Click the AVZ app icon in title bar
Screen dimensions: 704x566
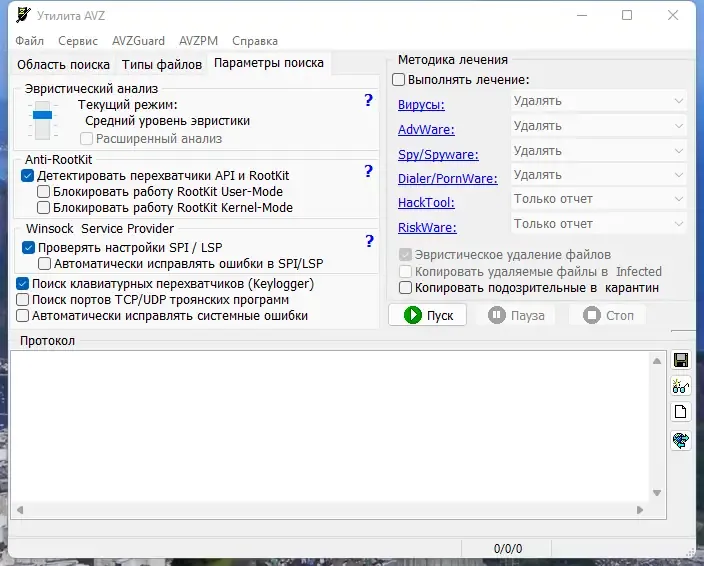[x=23, y=15]
